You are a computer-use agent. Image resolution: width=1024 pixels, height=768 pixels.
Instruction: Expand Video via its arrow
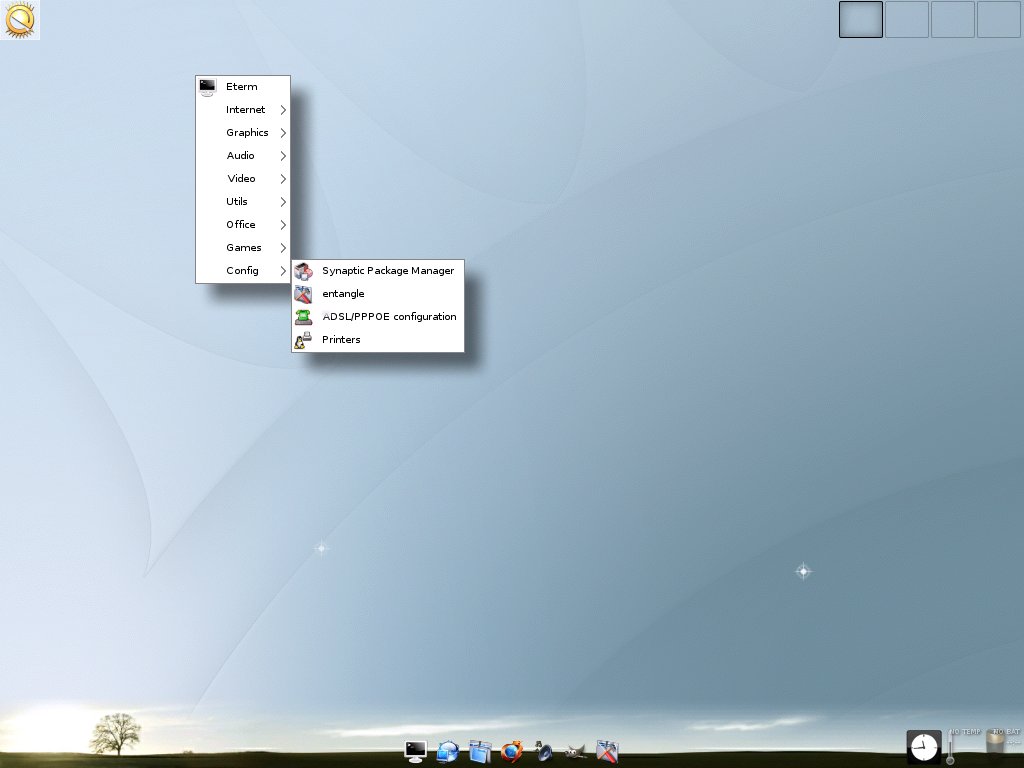tap(283, 178)
